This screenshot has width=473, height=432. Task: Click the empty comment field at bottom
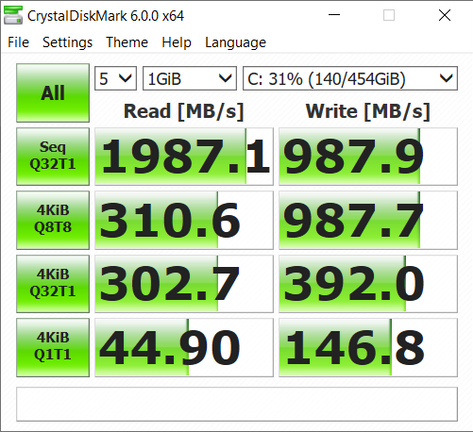(237, 404)
